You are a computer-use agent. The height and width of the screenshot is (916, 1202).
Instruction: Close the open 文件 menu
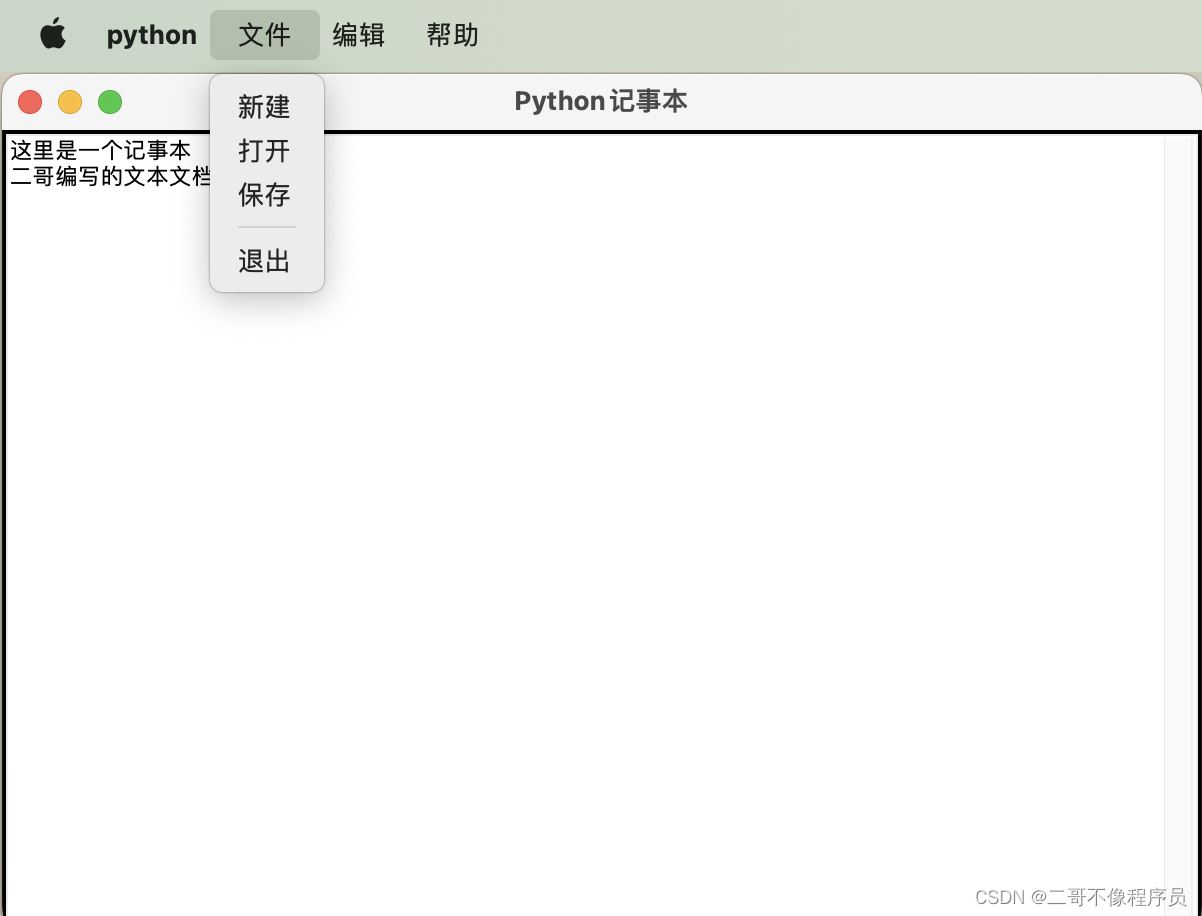265,35
